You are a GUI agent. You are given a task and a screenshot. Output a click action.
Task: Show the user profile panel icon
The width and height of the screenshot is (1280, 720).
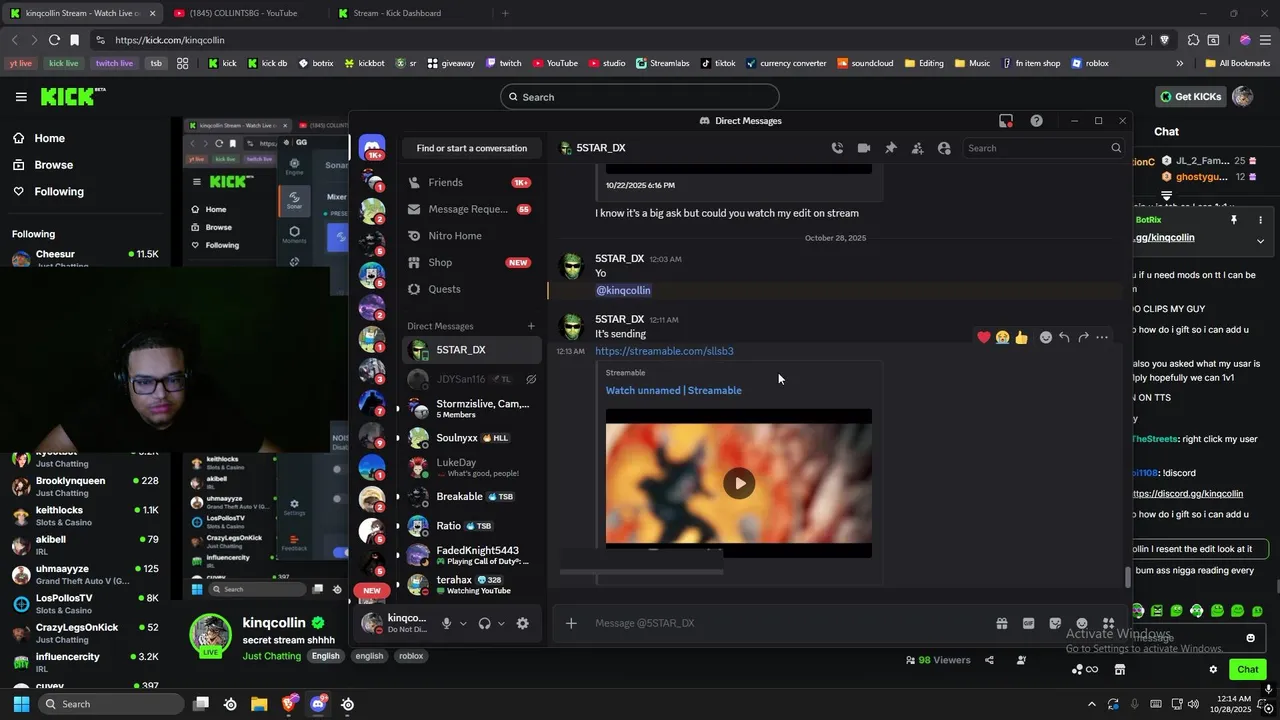click(944, 148)
